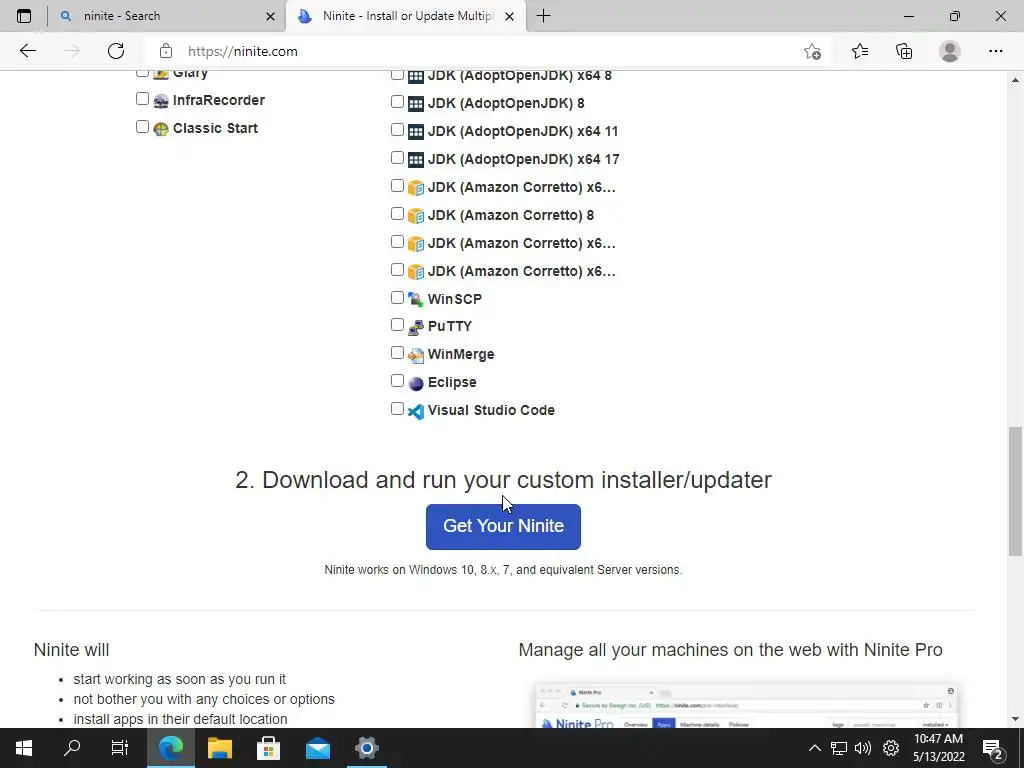Click the scrollbar down arrow
1024x768 pixels.
[1015, 719]
